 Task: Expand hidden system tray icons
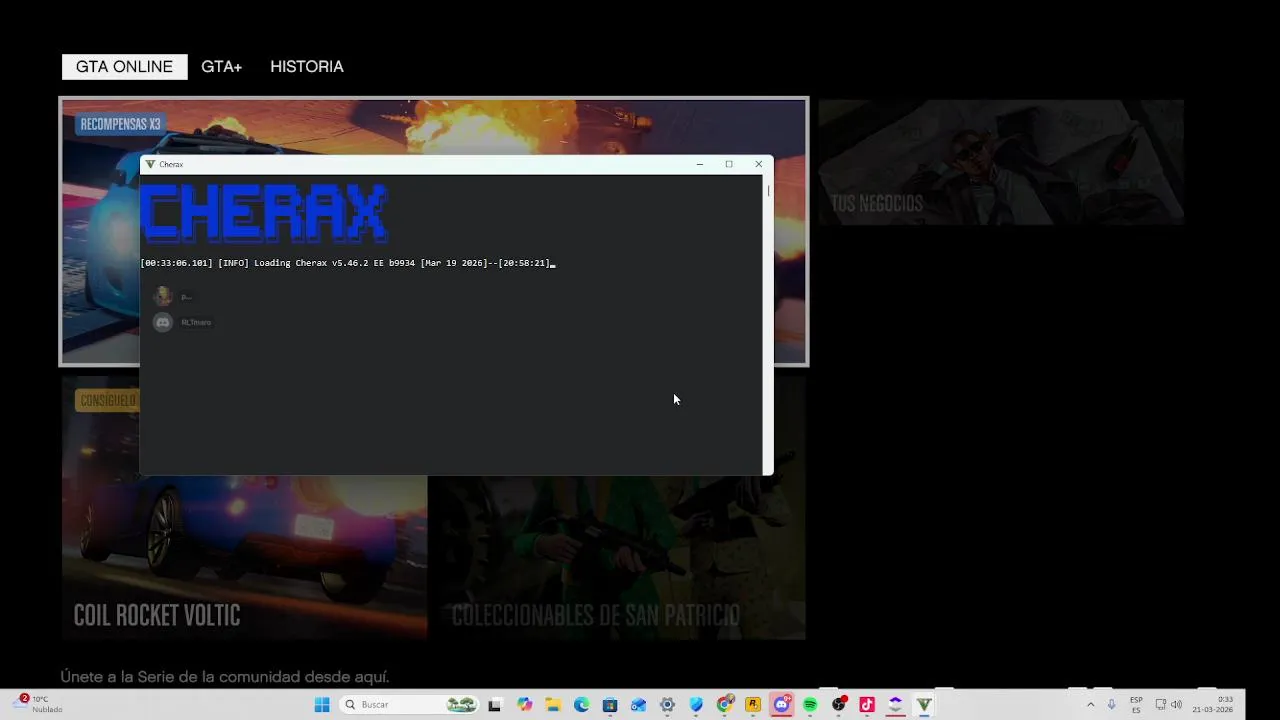1090,705
